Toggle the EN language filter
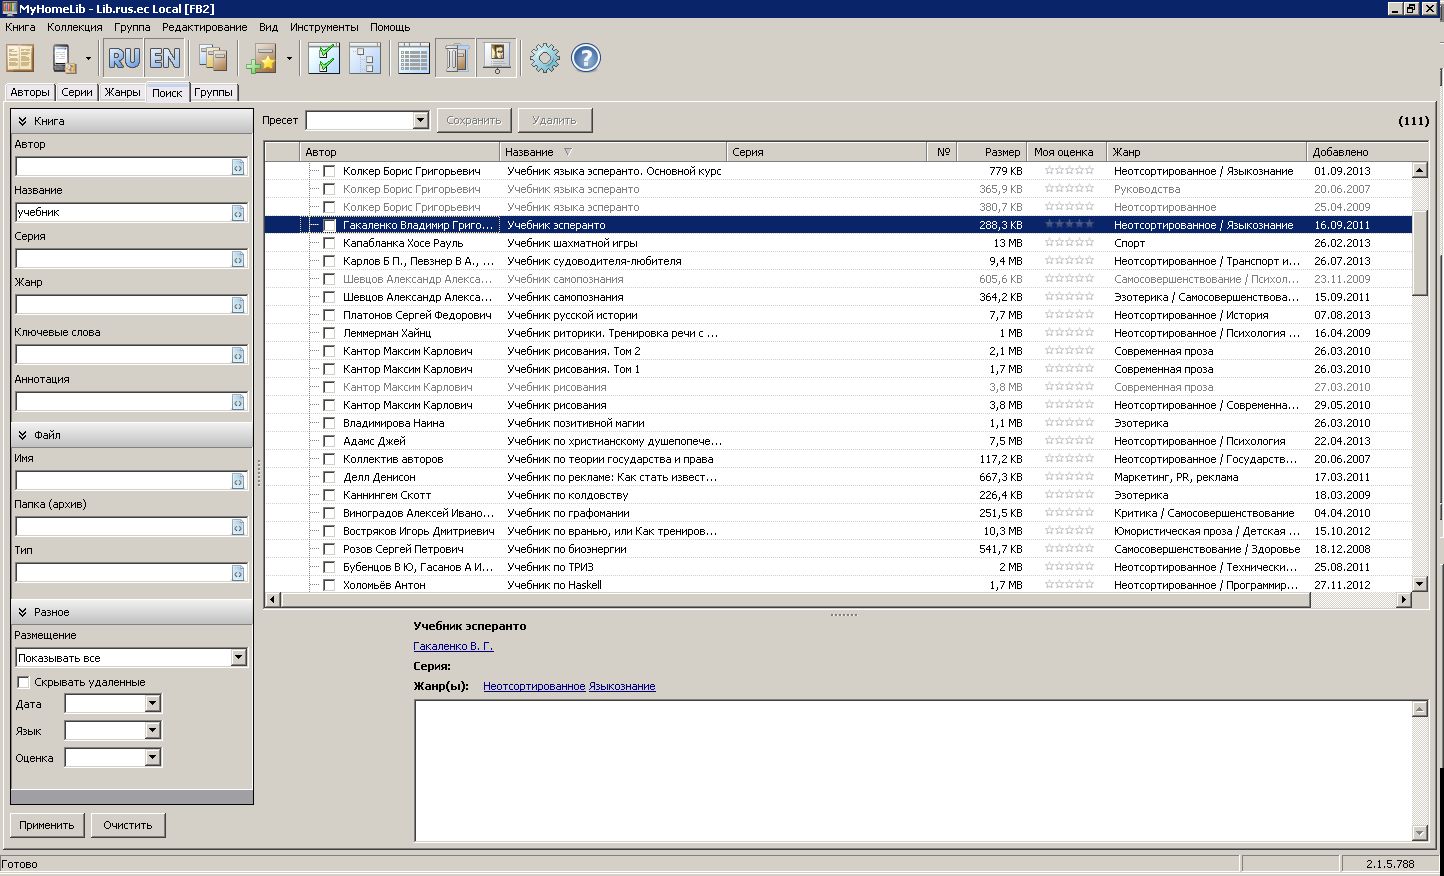Viewport: 1444px width, 876px height. [x=165, y=58]
